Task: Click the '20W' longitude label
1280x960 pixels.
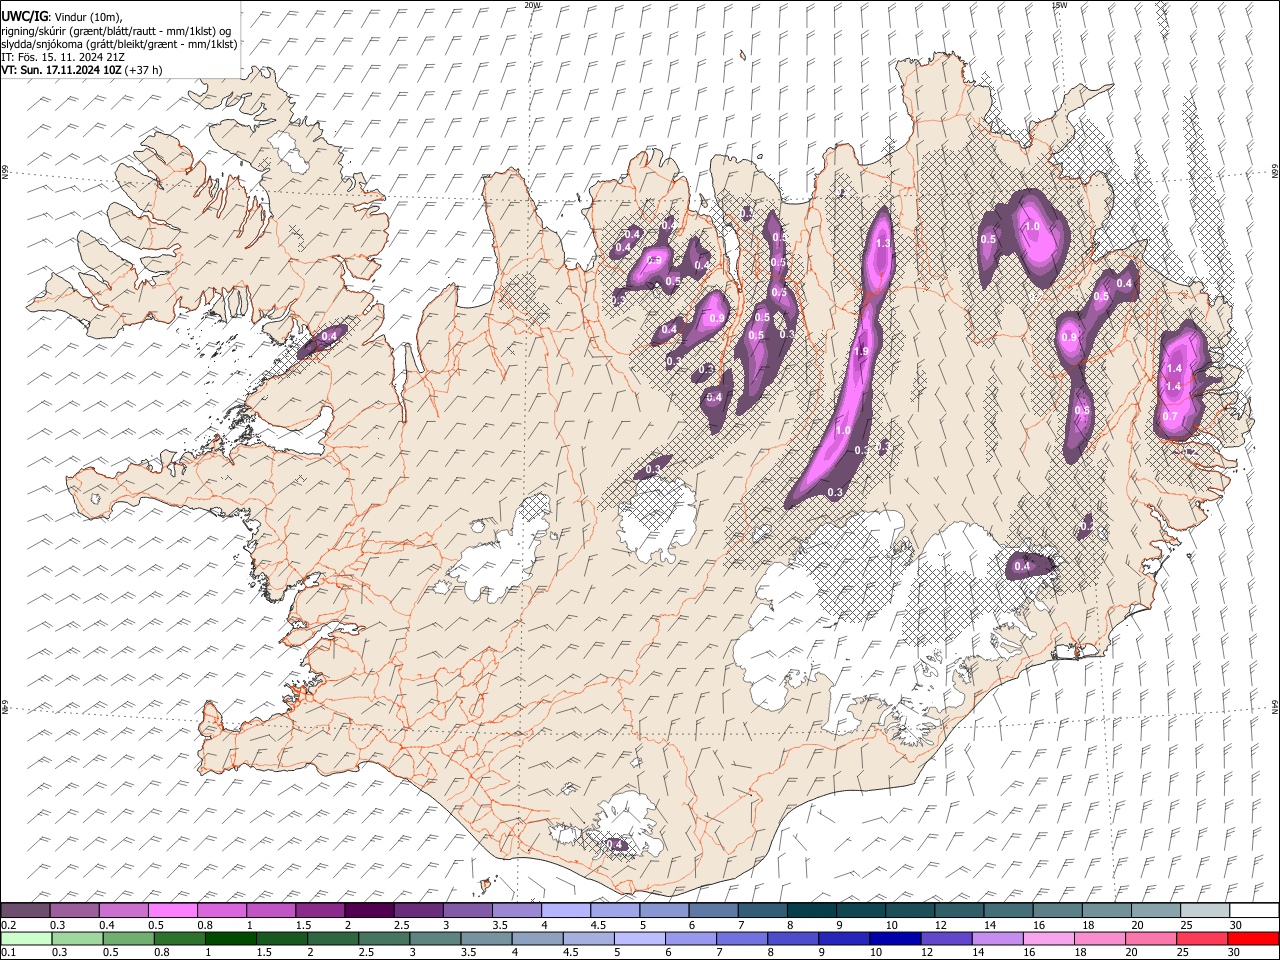Action: 532,5
